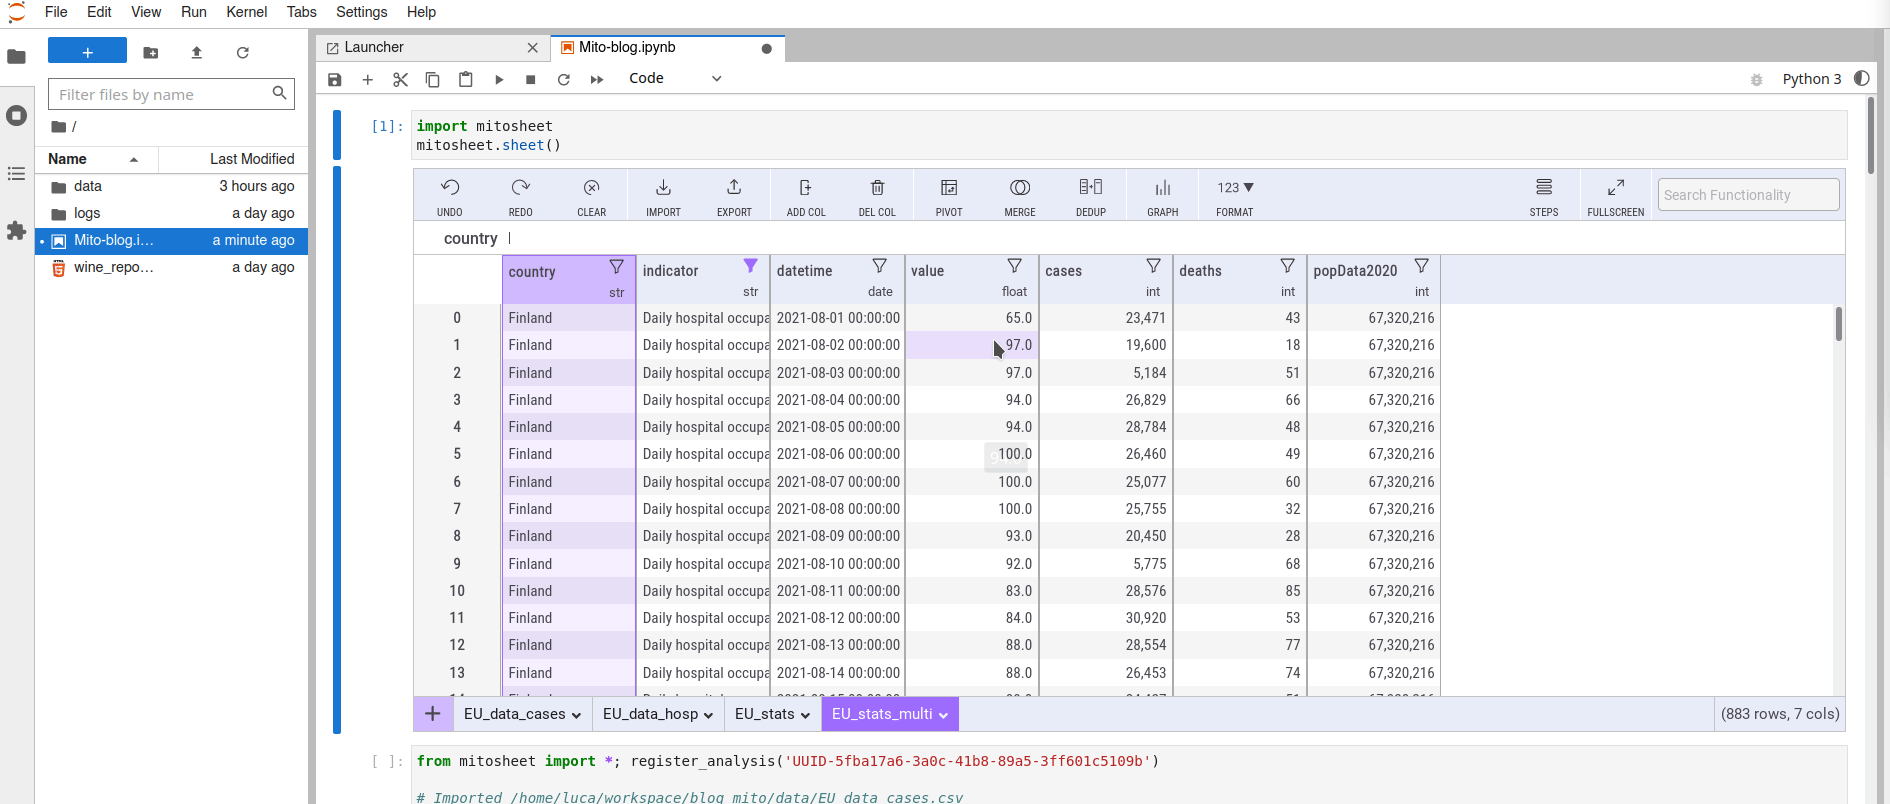This screenshot has width=1890, height=804.
Task: Expand EU_data_cases sheet tab menu
Action: pyautogui.click(x=576, y=715)
